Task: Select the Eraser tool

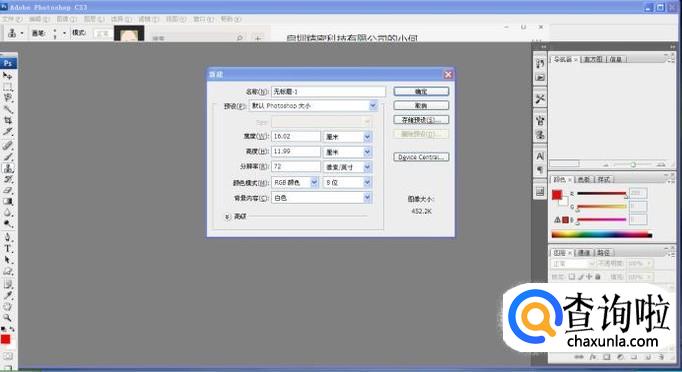Action: pyautogui.click(x=7, y=190)
